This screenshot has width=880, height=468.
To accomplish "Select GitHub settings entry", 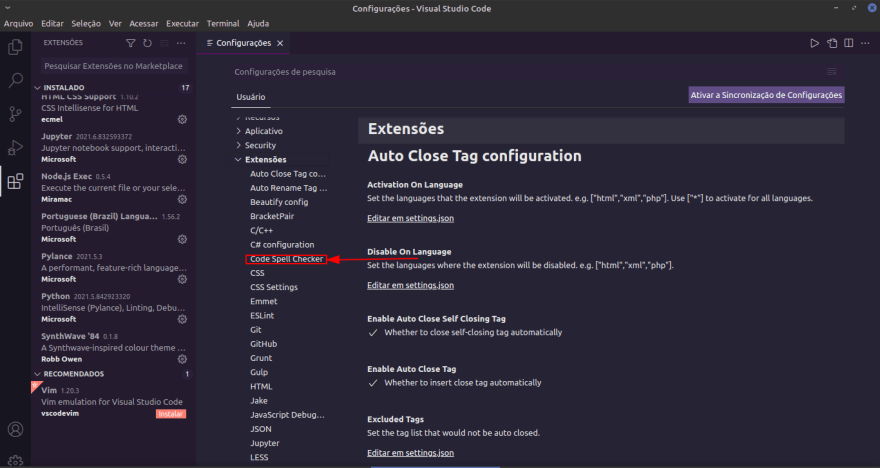I will [264, 344].
